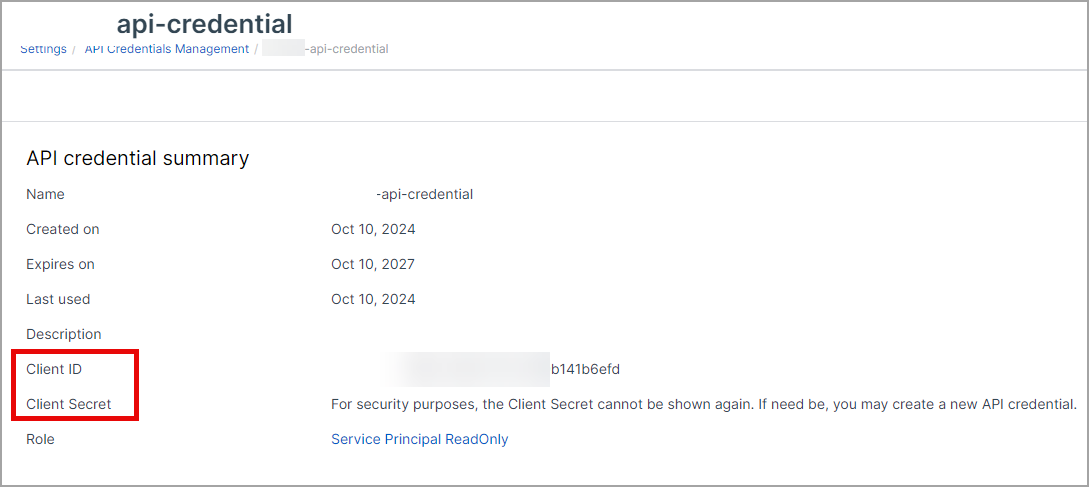Click the Last used date value
This screenshot has width=1089, height=487.
click(x=373, y=299)
